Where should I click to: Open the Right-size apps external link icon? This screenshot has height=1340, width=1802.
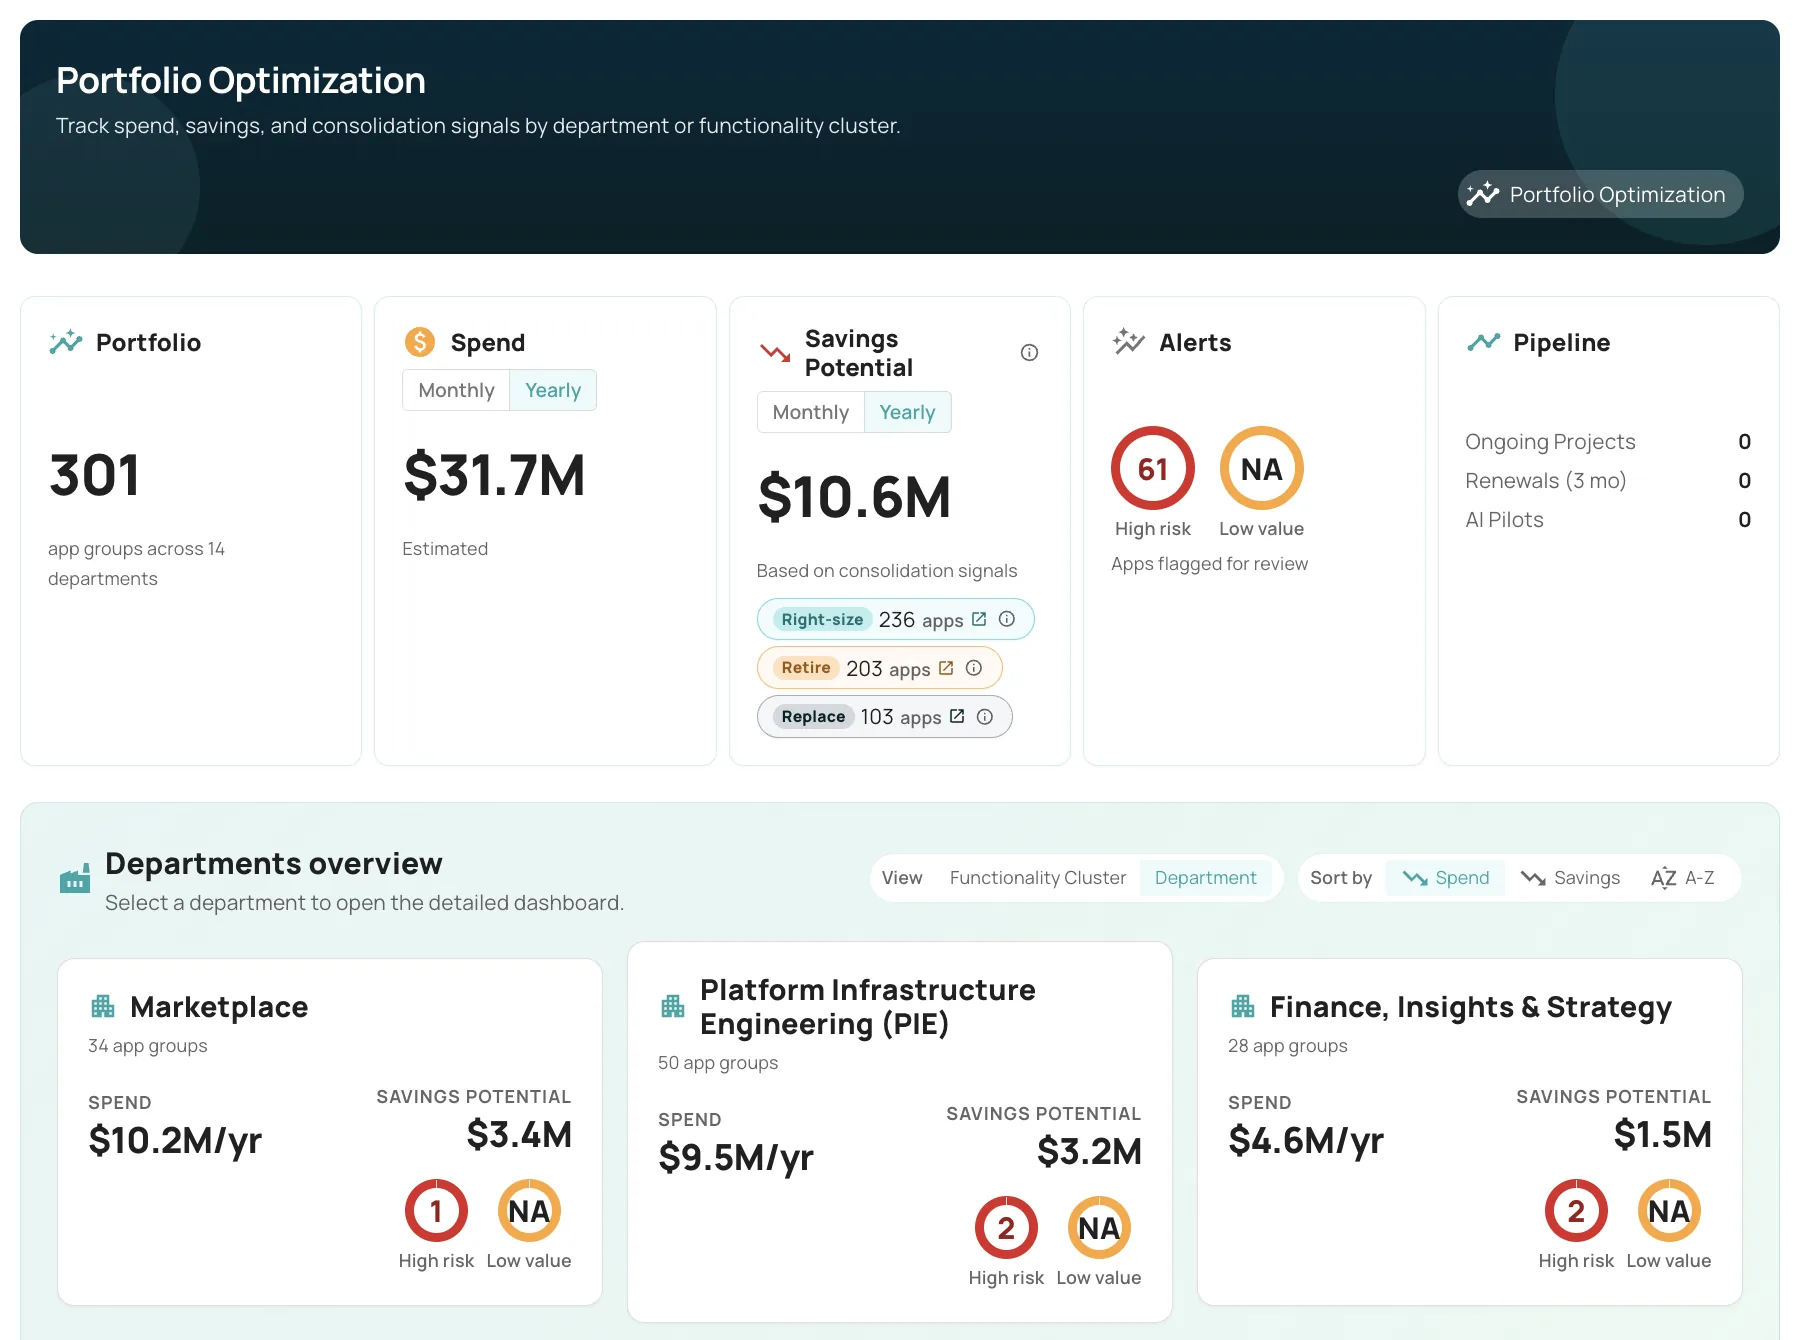[979, 619]
